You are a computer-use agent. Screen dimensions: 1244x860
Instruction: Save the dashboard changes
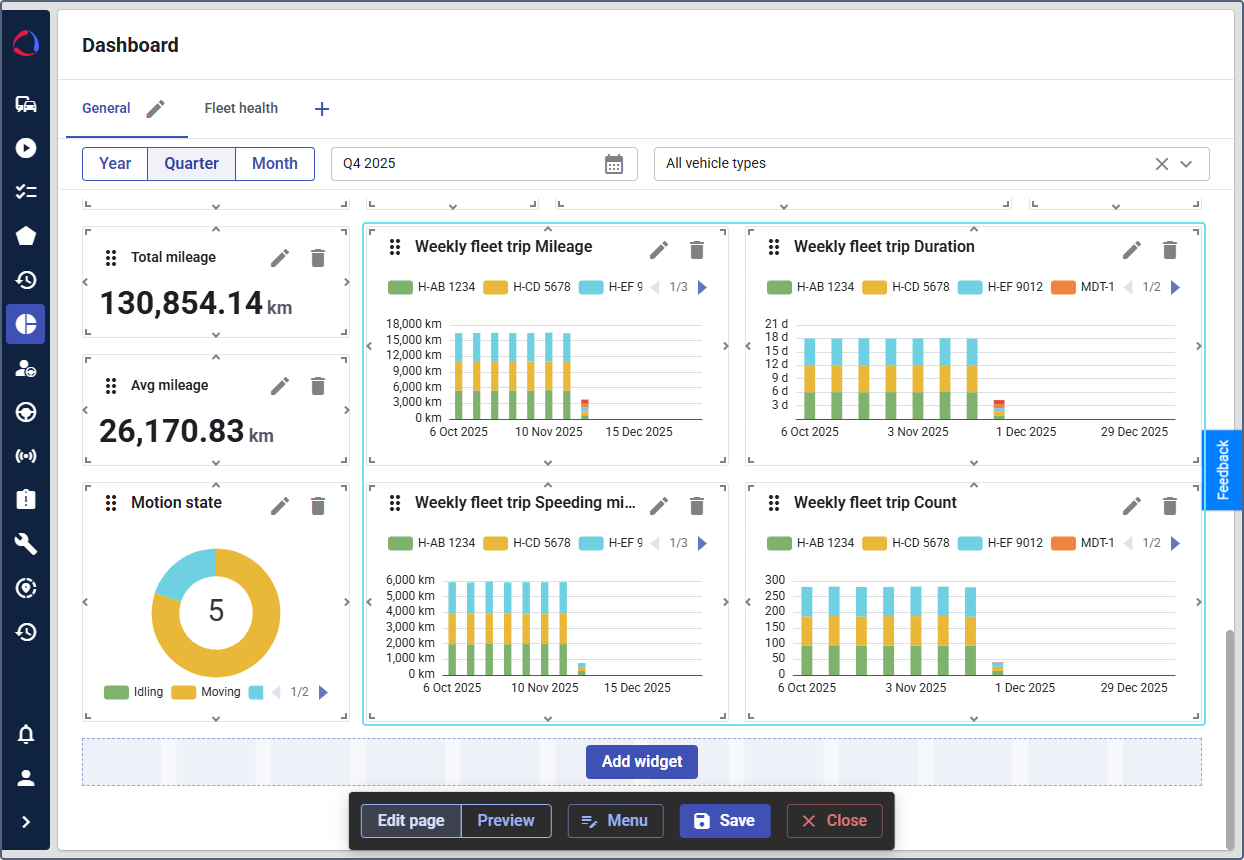pyautogui.click(x=724, y=821)
